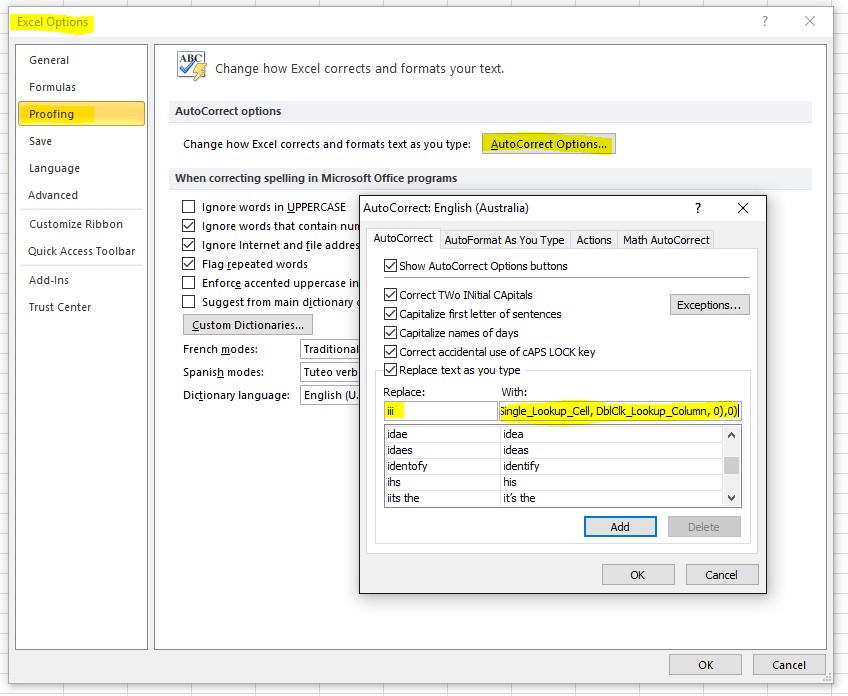Enable Ignore words in UPPERCASE
848x696 pixels.
click(x=188, y=207)
